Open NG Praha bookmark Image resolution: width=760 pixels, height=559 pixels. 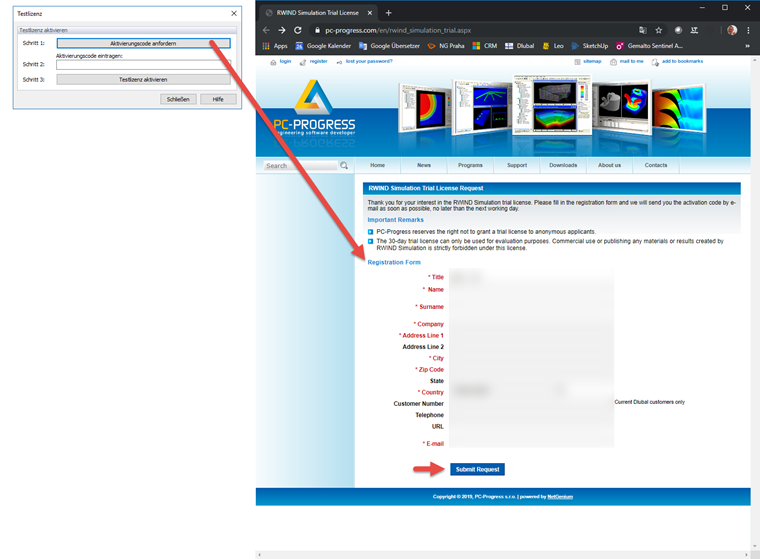pyautogui.click(x=446, y=46)
